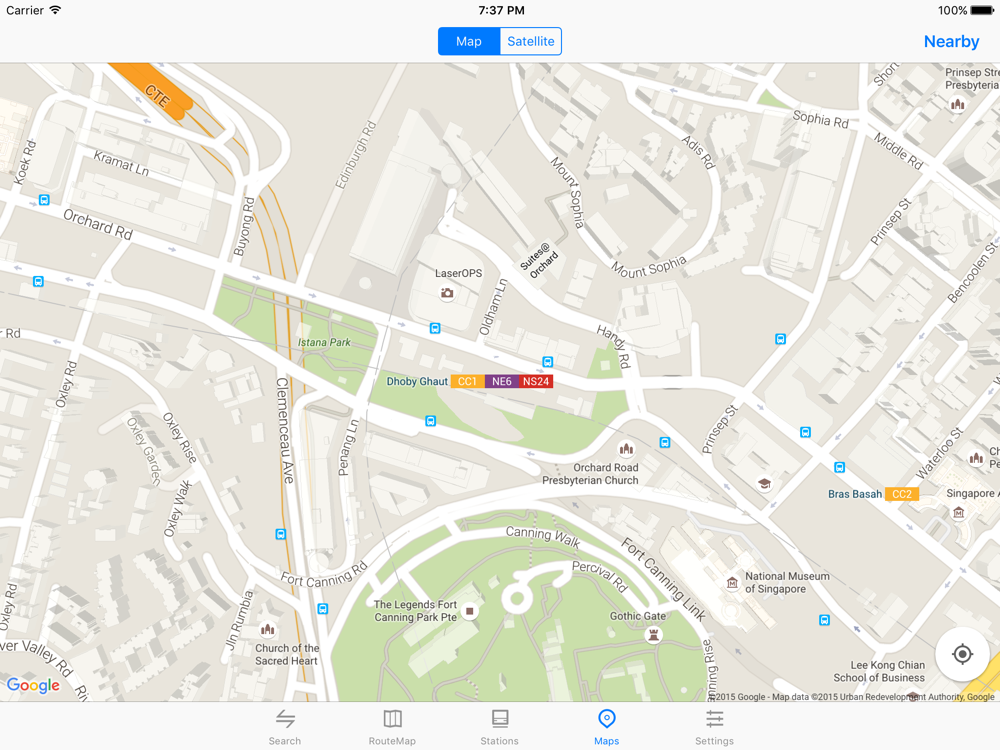Tap the my-location crosshair button
The width and height of the screenshot is (1000, 750).
962,654
